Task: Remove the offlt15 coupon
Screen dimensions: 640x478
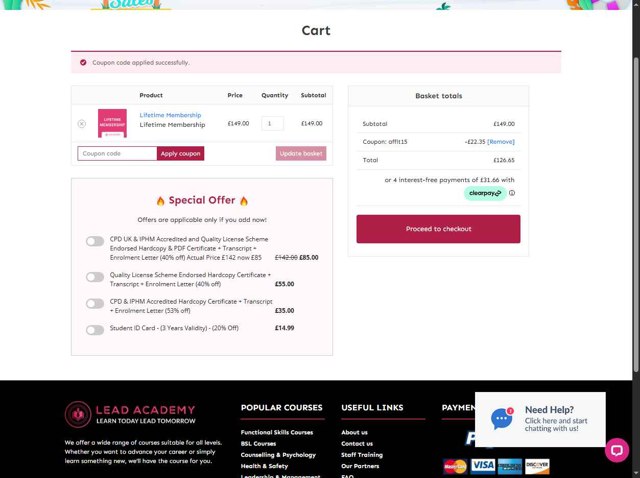Action: coord(501,142)
